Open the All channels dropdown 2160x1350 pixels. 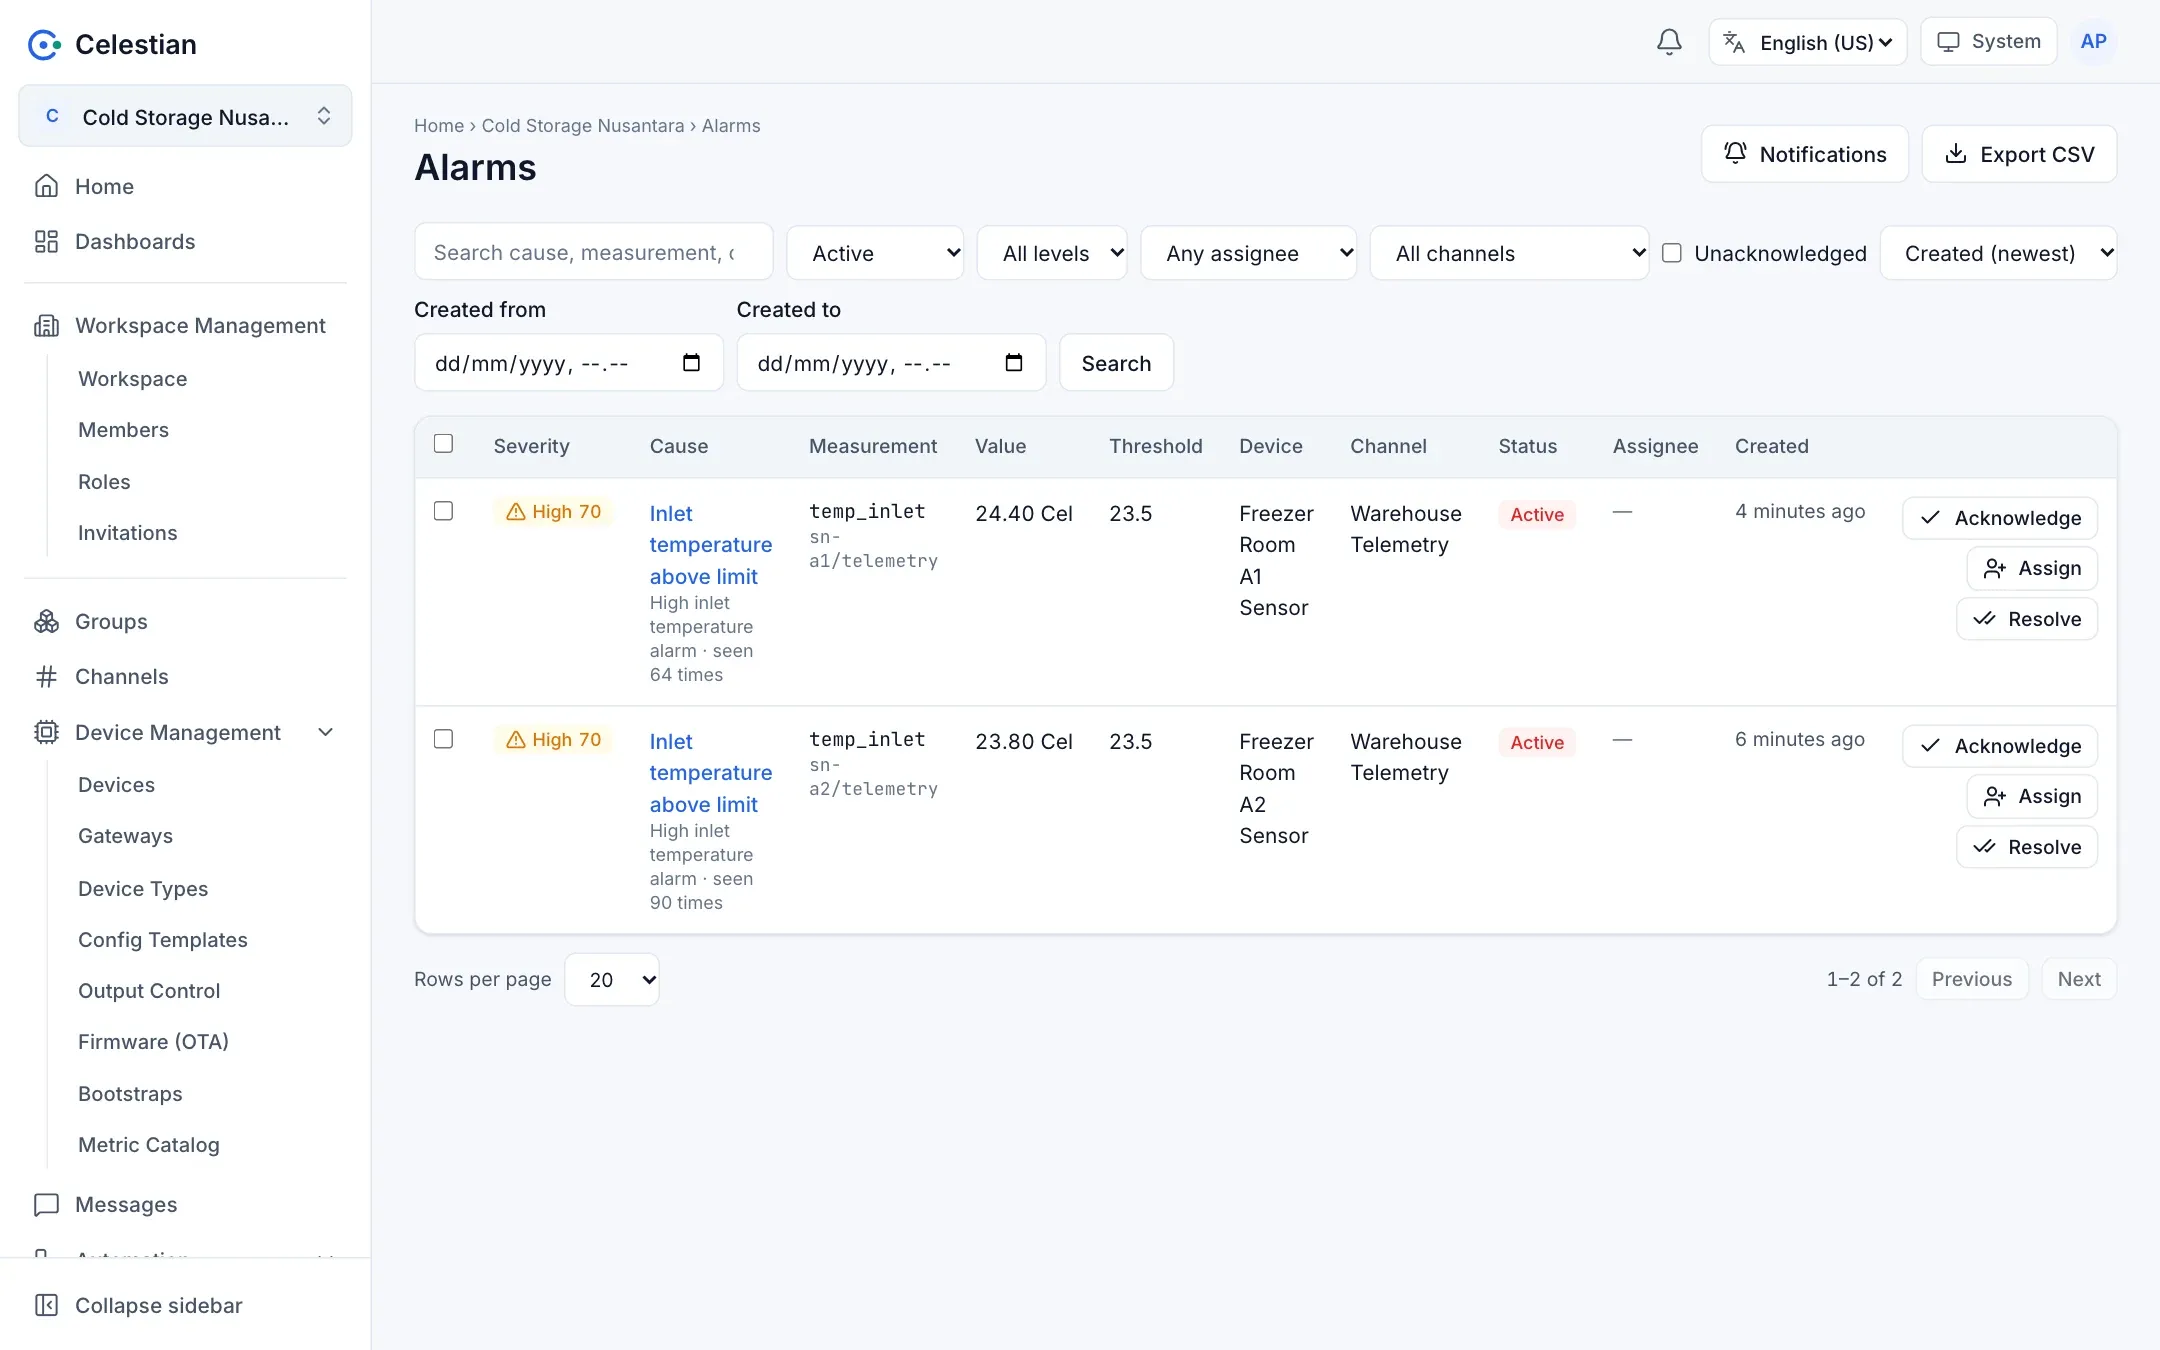[1509, 253]
